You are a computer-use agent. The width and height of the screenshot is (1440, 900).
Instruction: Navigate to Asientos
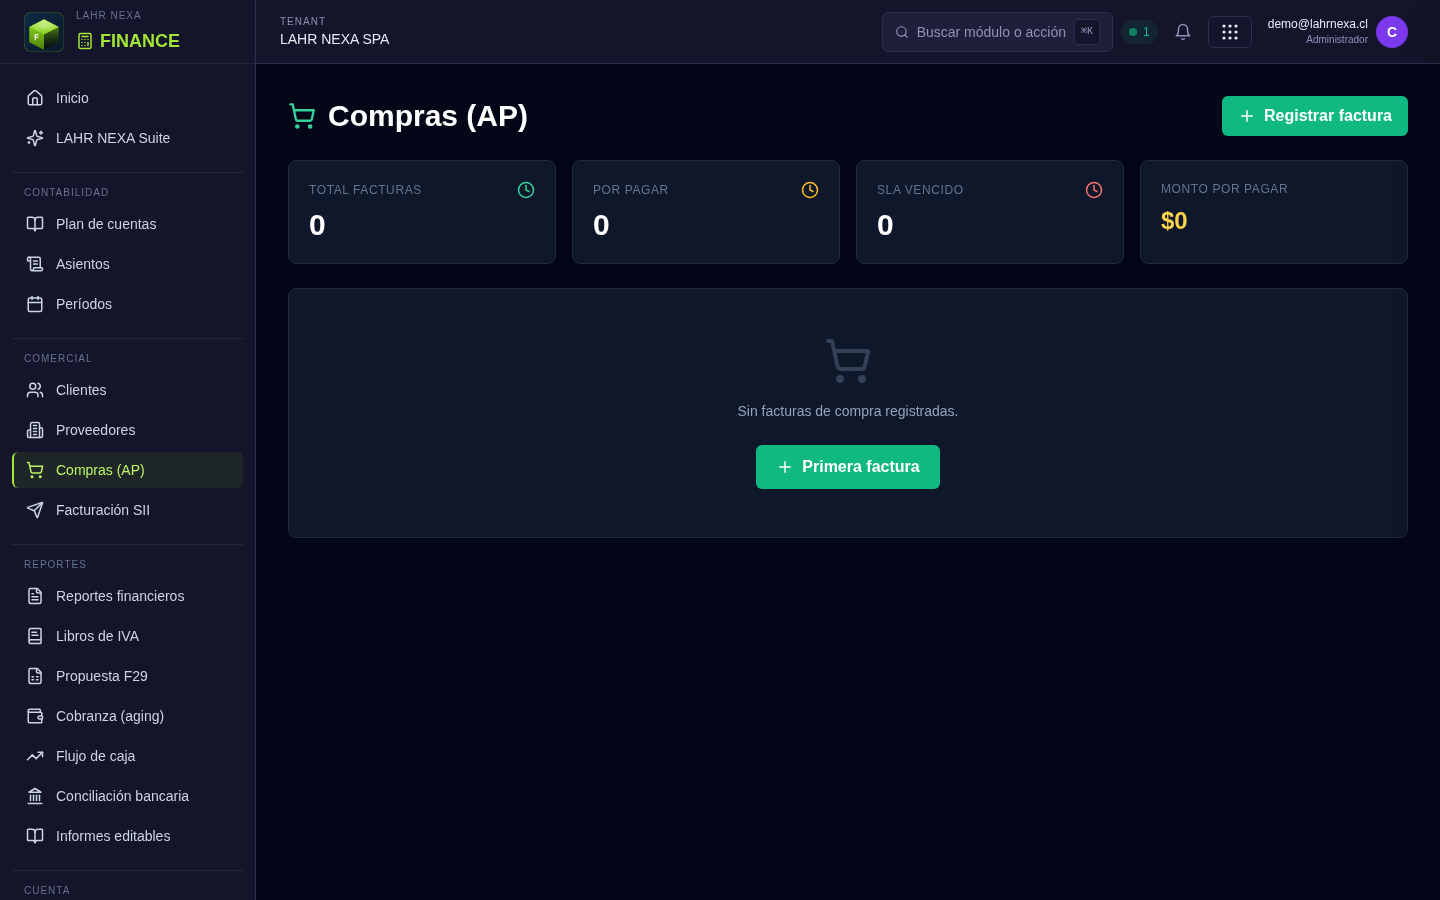128,264
